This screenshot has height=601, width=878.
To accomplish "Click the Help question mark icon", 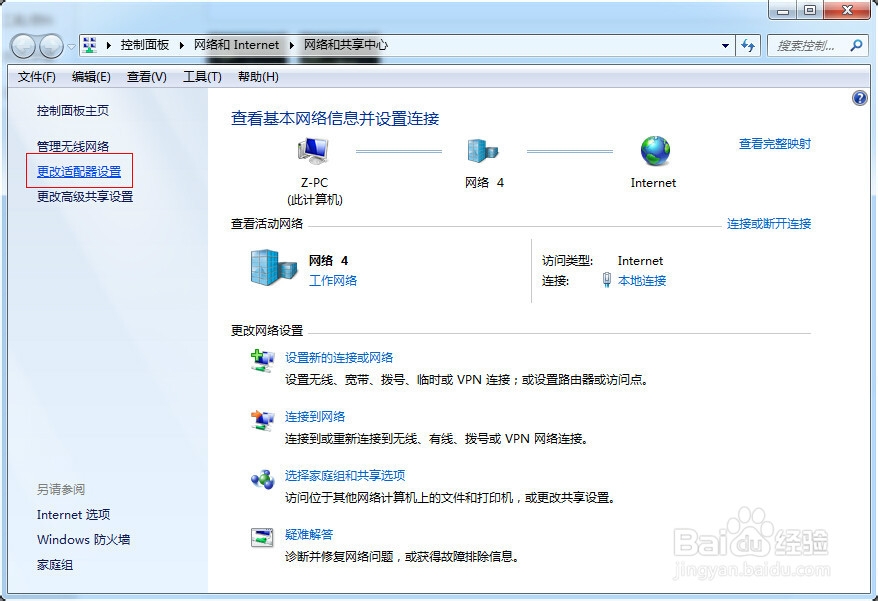I will tap(860, 98).
